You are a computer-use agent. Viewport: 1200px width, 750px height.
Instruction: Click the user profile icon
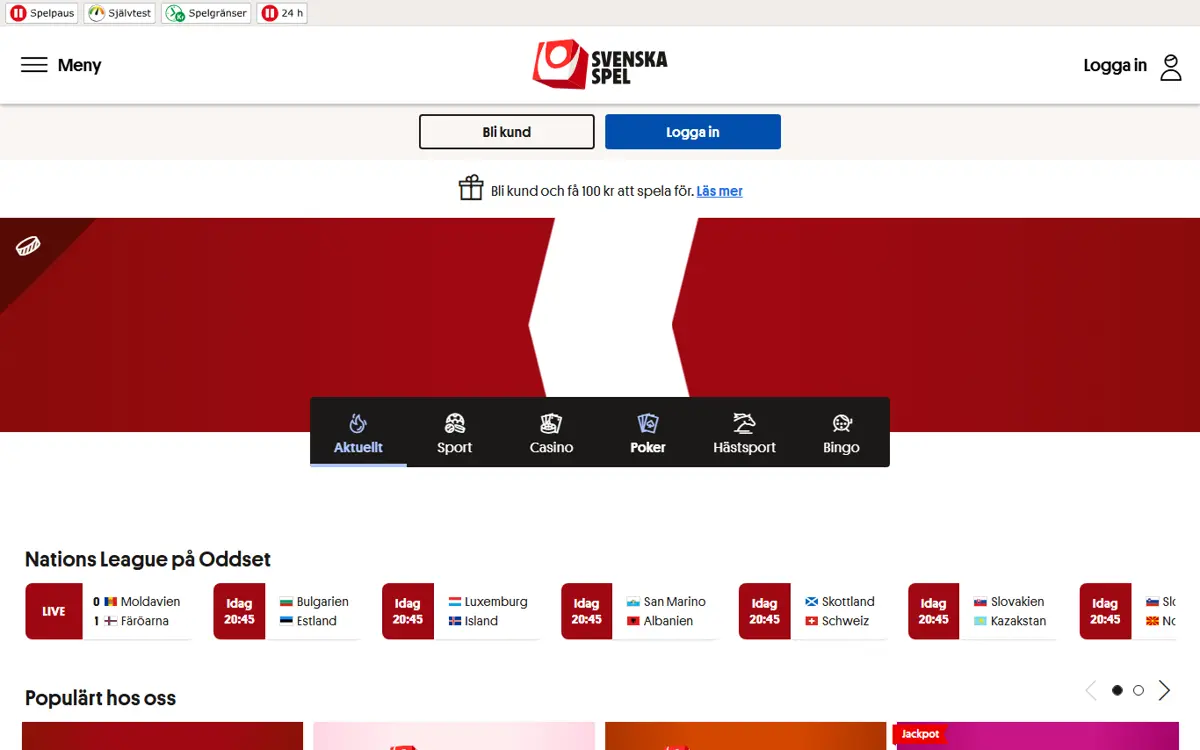pyautogui.click(x=1171, y=67)
